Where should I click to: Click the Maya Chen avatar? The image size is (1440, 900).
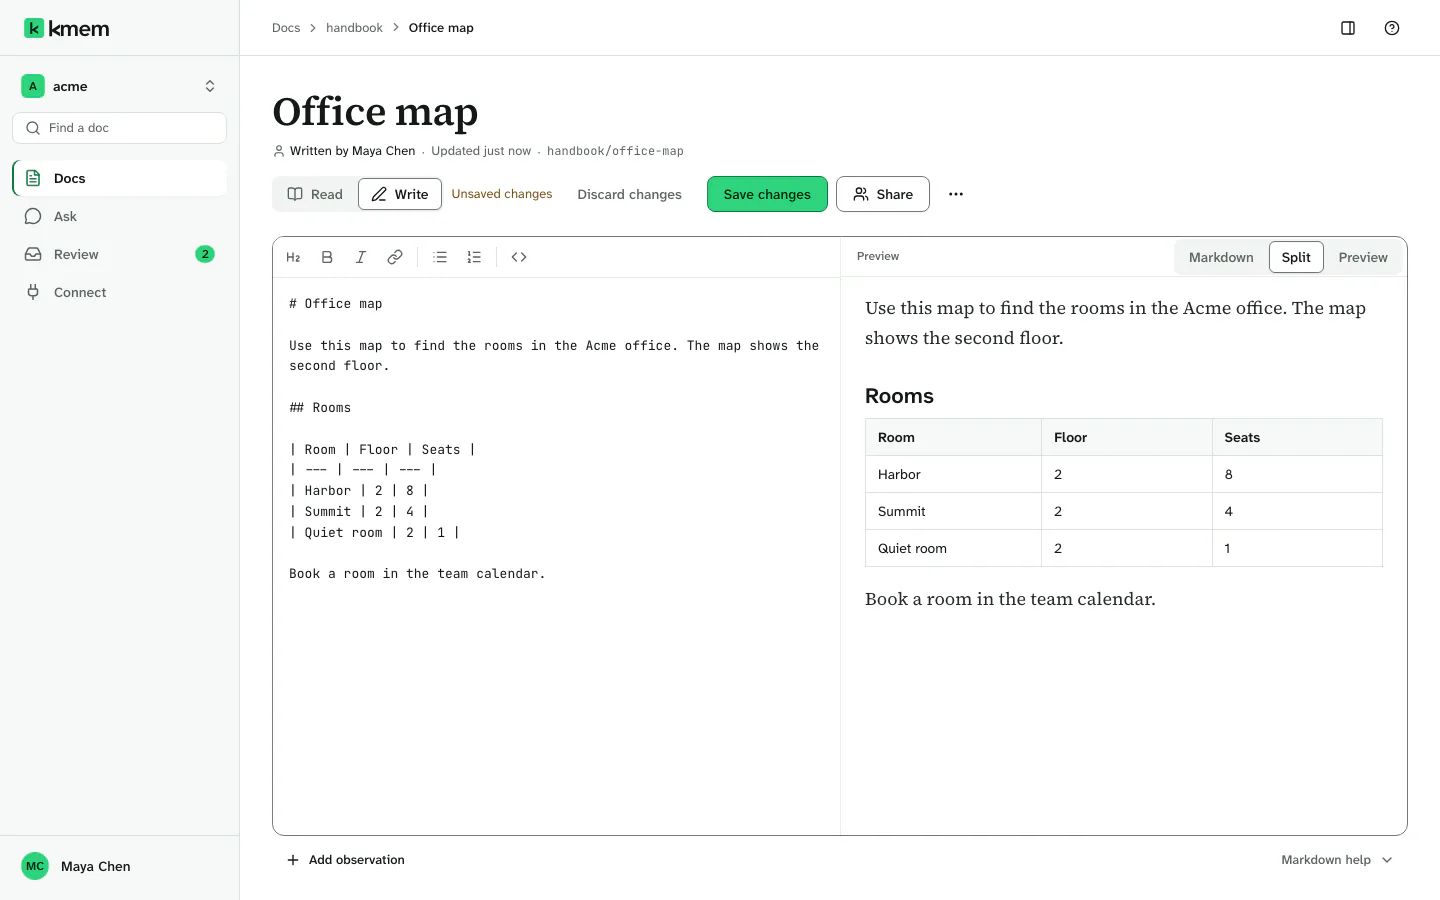coord(35,866)
